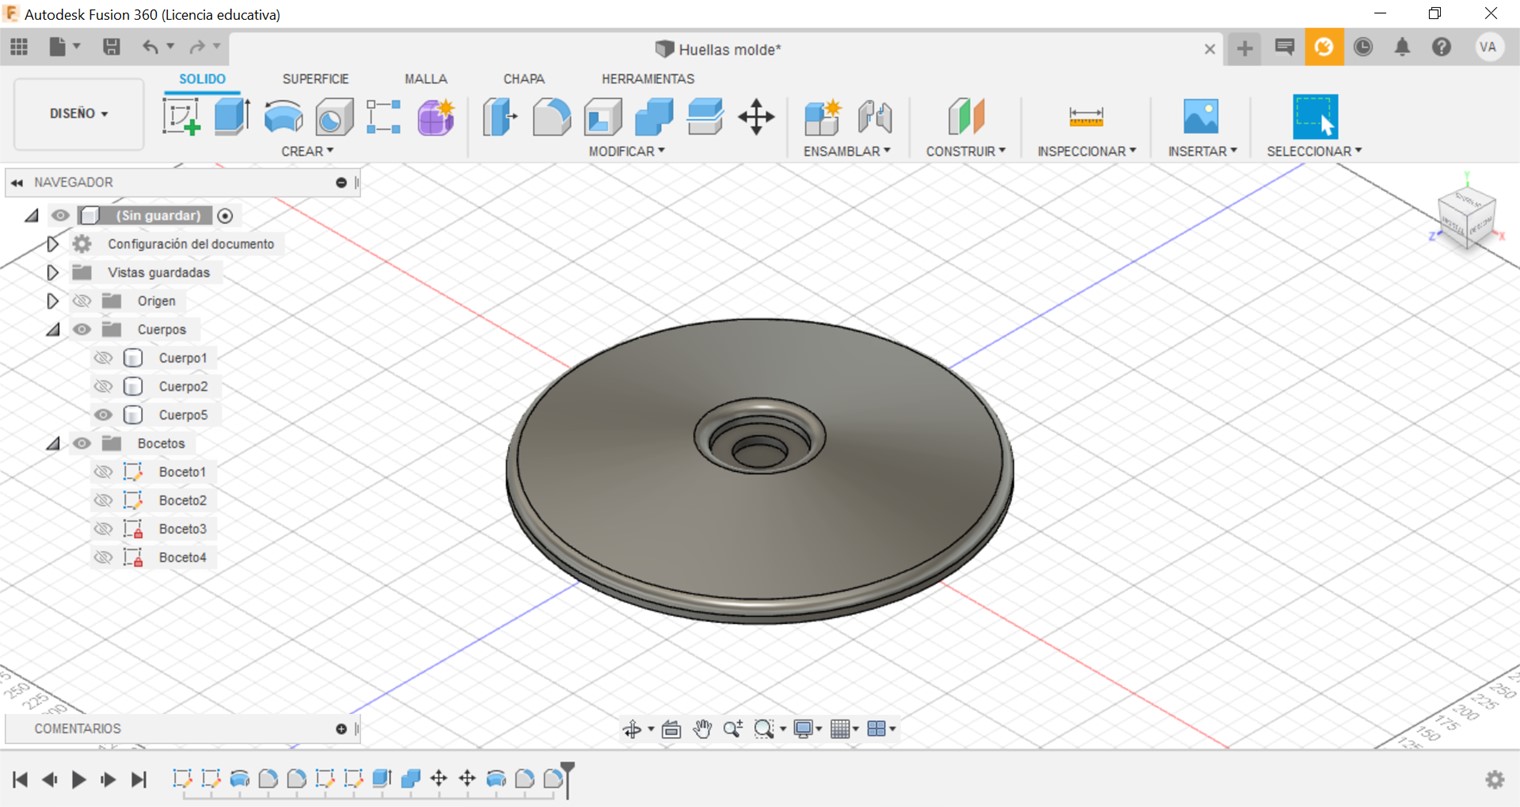Viewport: 1520px width, 807px height.
Task: Hide the Cuerpo5 body
Action: [x=103, y=415]
